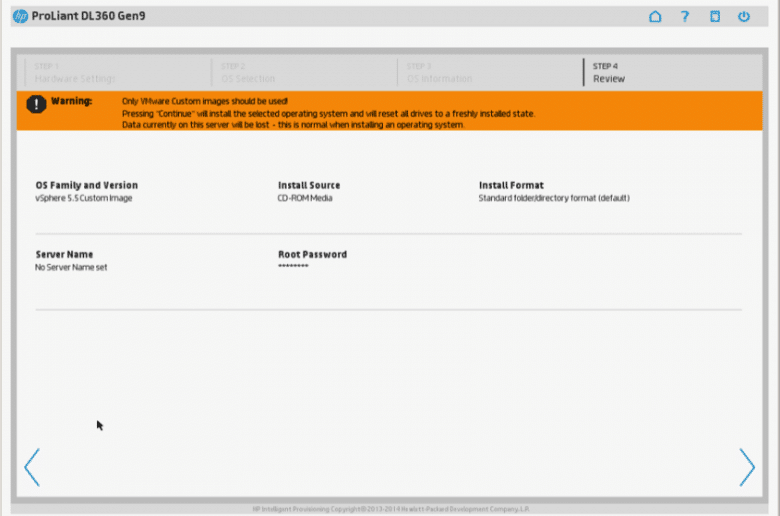Click 'No Server Name set' text

coord(71,267)
